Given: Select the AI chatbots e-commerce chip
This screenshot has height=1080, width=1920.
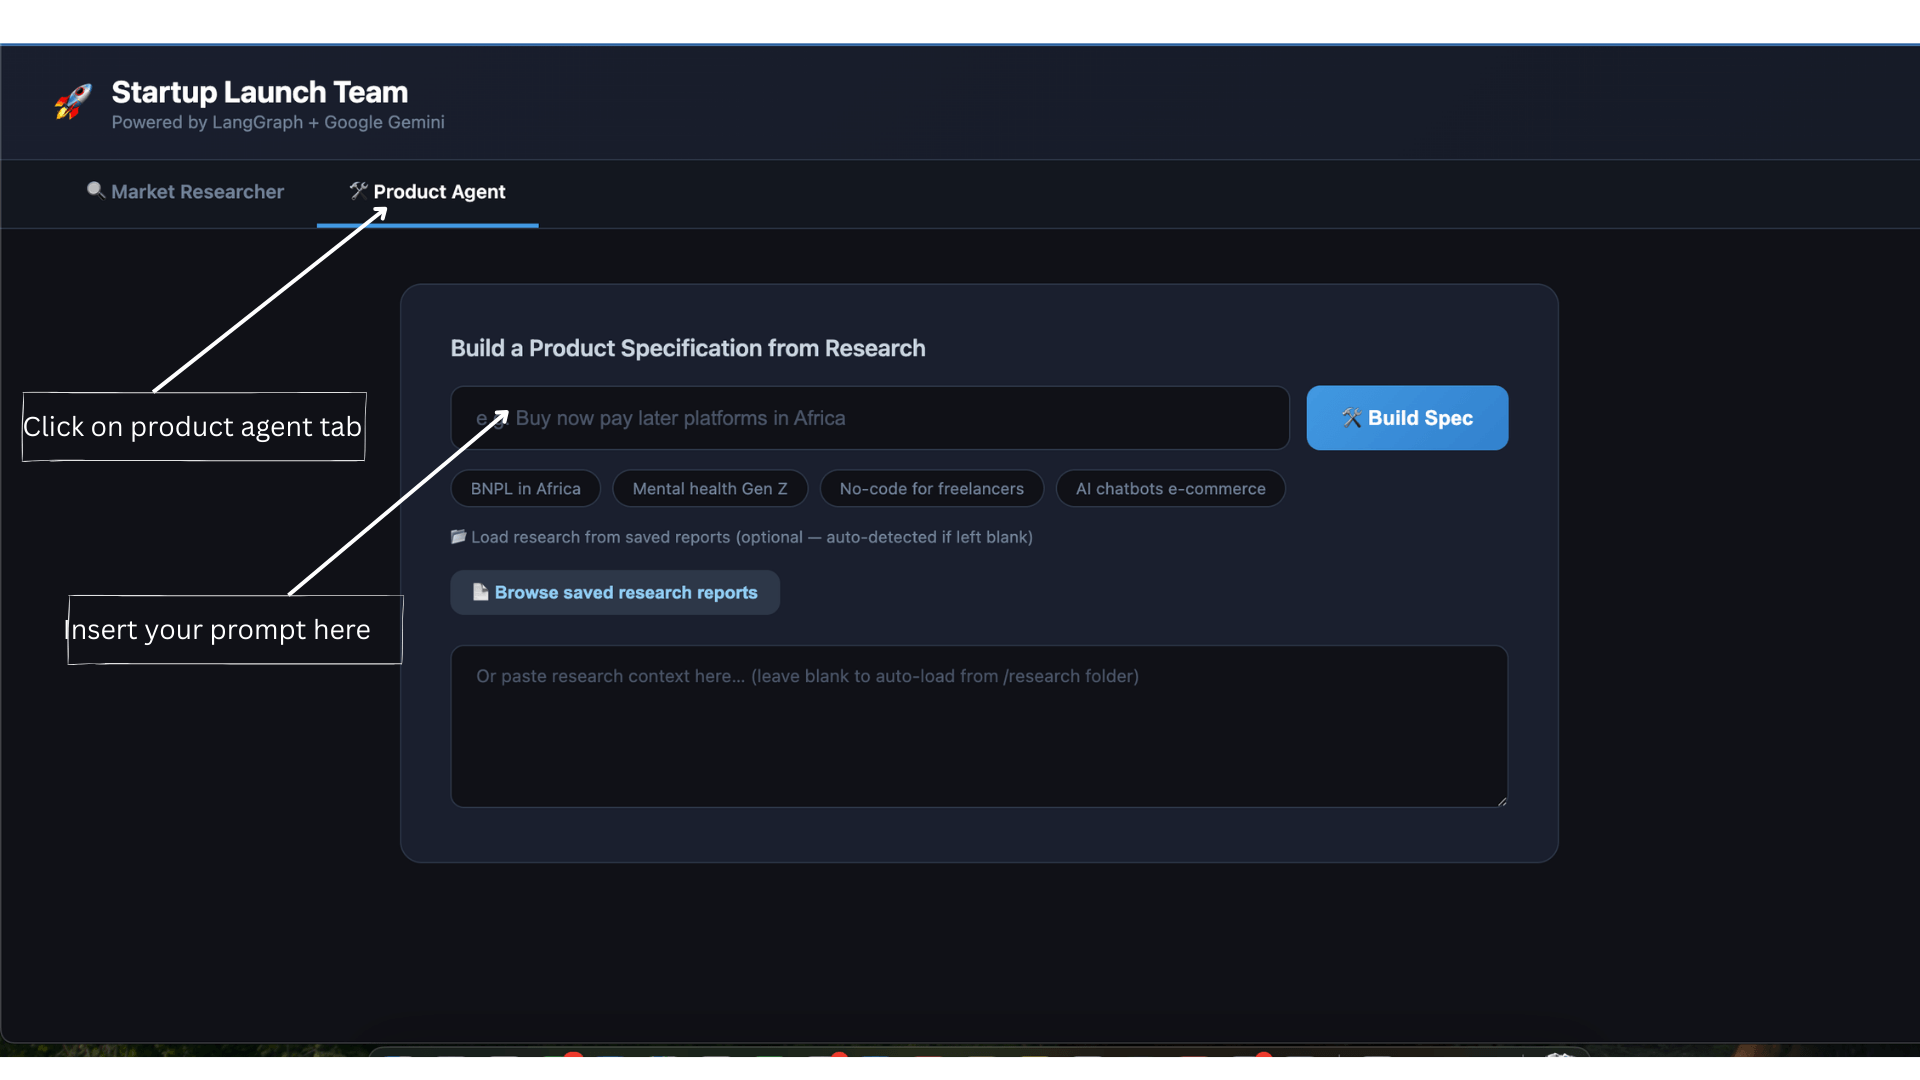Looking at the screenshot, I should [x=1170, y=488].
